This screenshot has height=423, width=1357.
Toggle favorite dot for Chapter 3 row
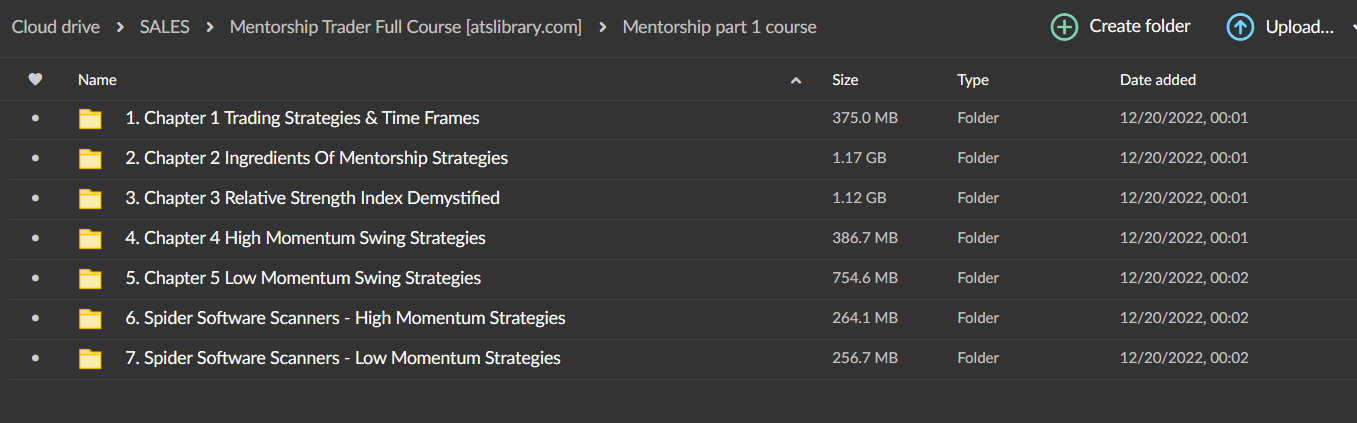[36, 198]
